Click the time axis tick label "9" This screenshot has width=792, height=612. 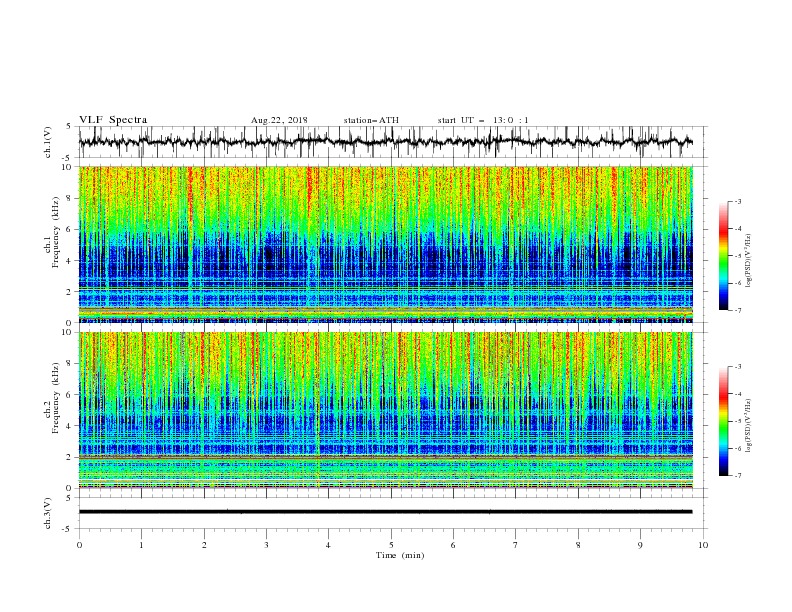click(640, 545)
